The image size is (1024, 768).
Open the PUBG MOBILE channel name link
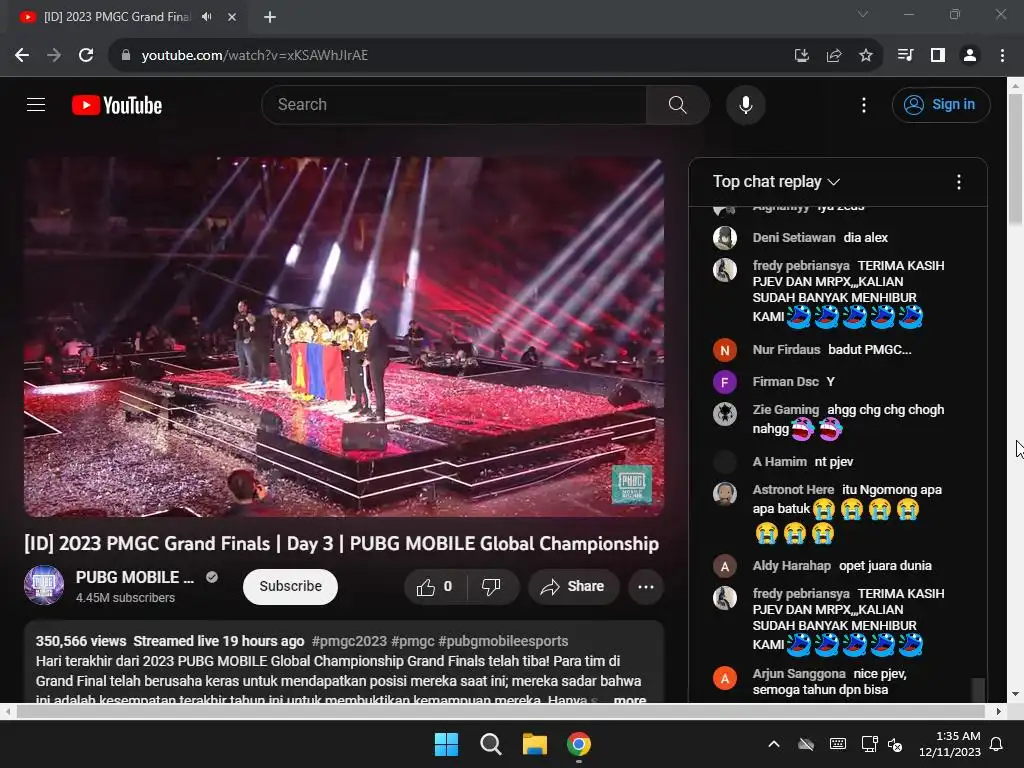135,577
